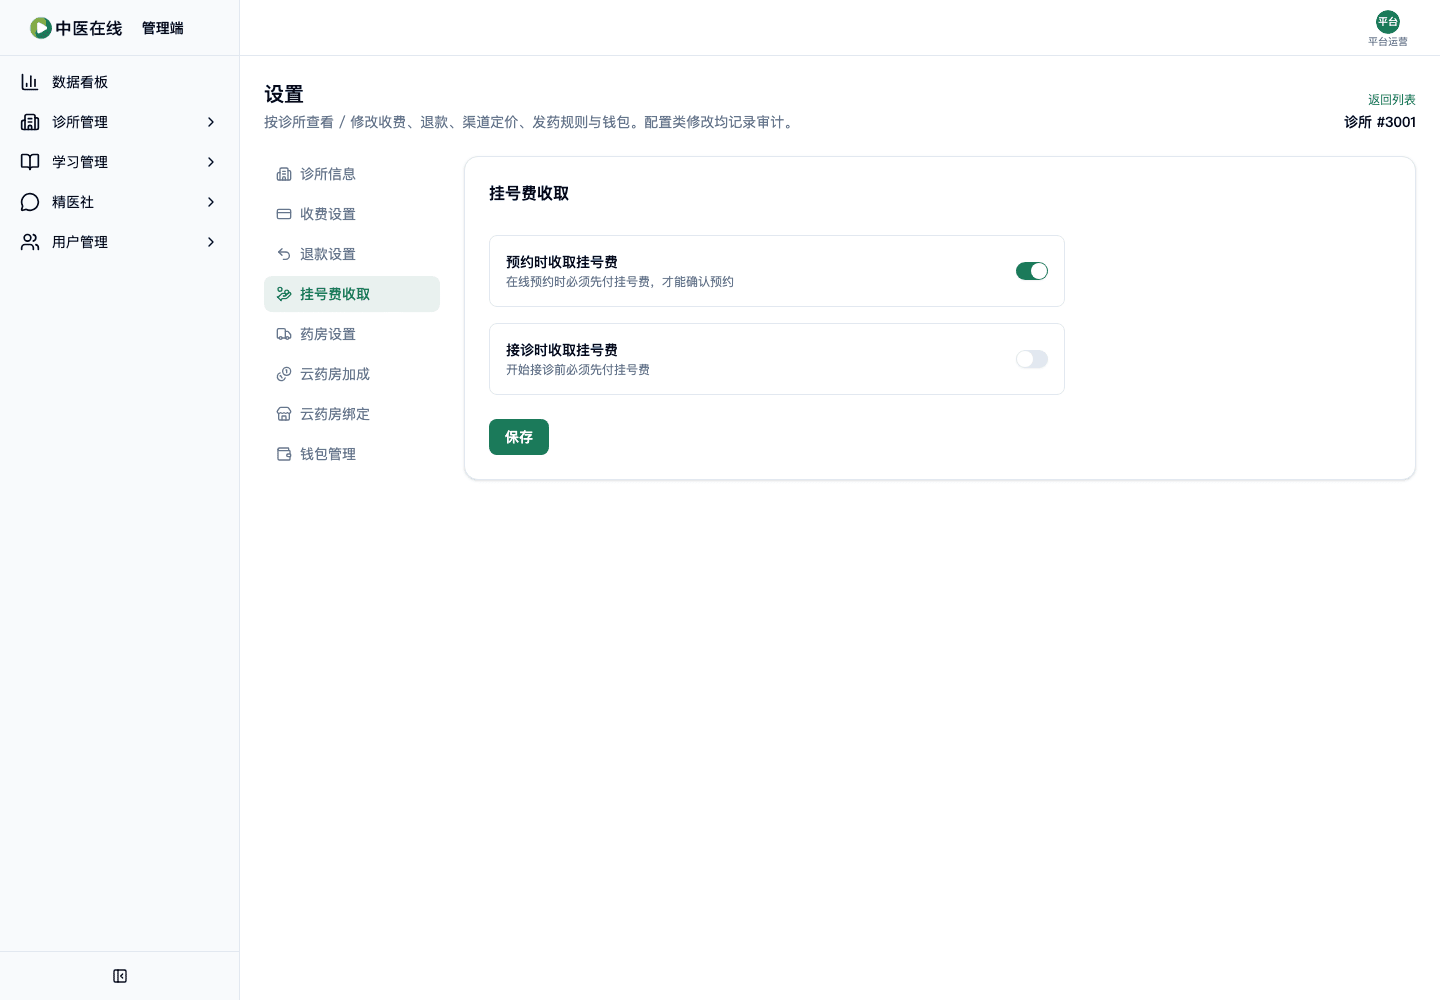Select the 挂号费收取 tab
Viewport: 1440px width, 1000px height.
point(352,294)
